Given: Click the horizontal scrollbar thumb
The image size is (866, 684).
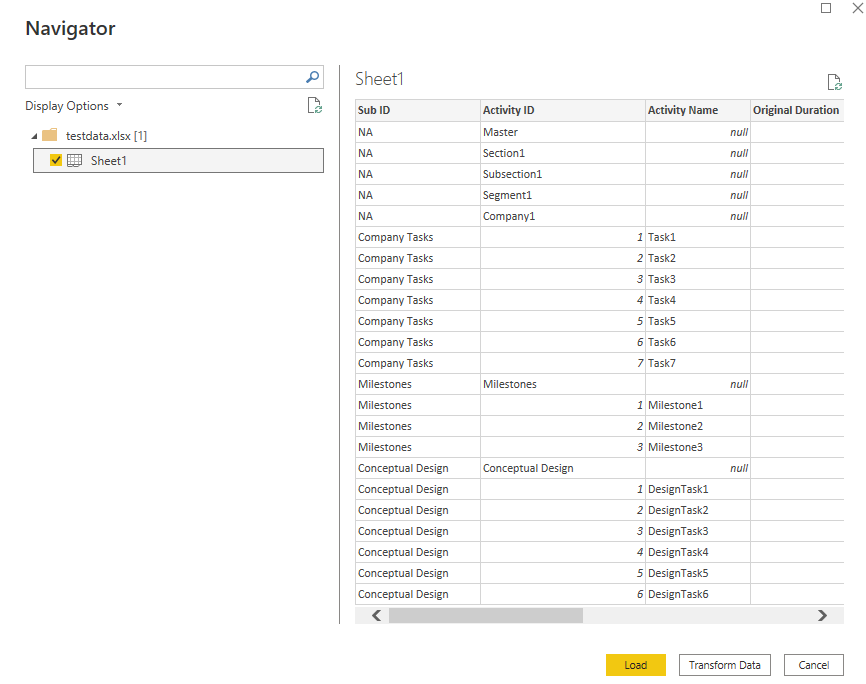Looking at the screenshot, I should 485,616.
